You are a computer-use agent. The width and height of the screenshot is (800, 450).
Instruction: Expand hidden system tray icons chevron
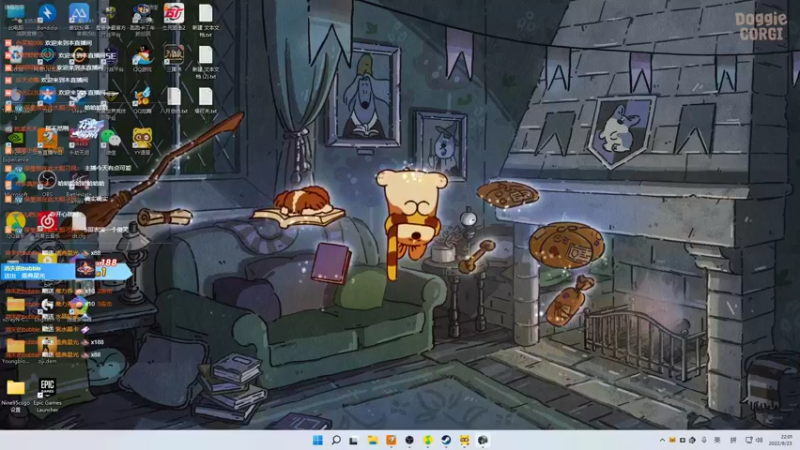pos(662,440)
